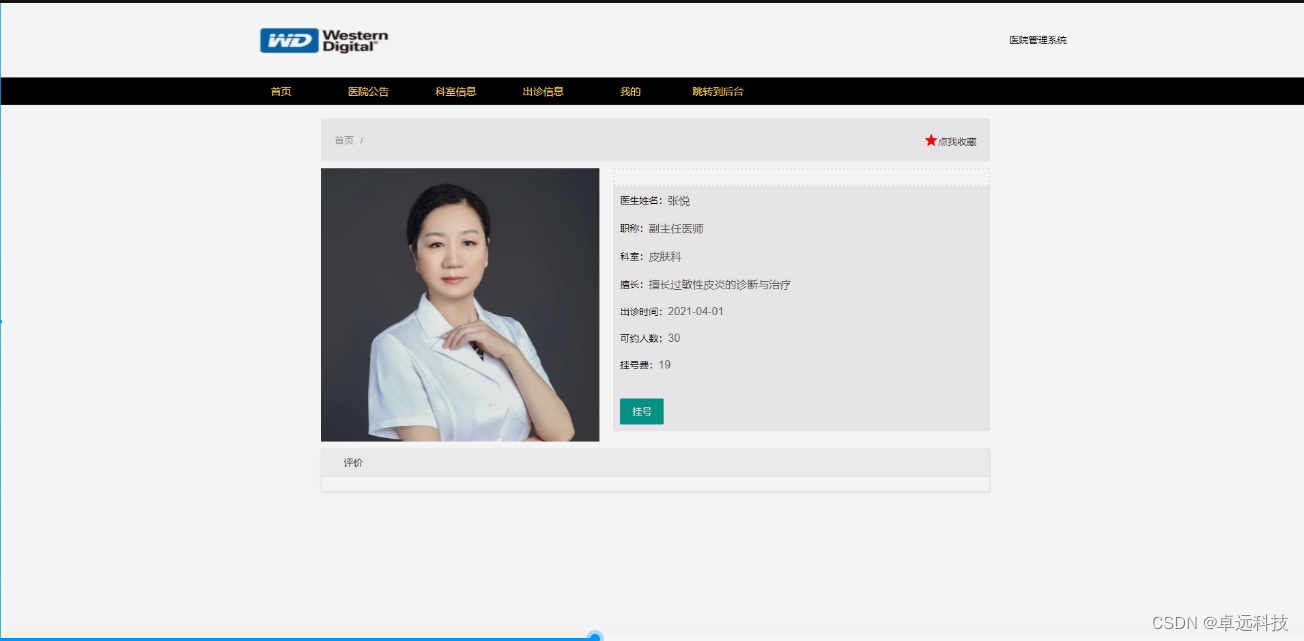This screenshot has width=1304, height=641.
Task: Click the red star favorite icon
Action: pyautogui.click(x=930, y=140)
